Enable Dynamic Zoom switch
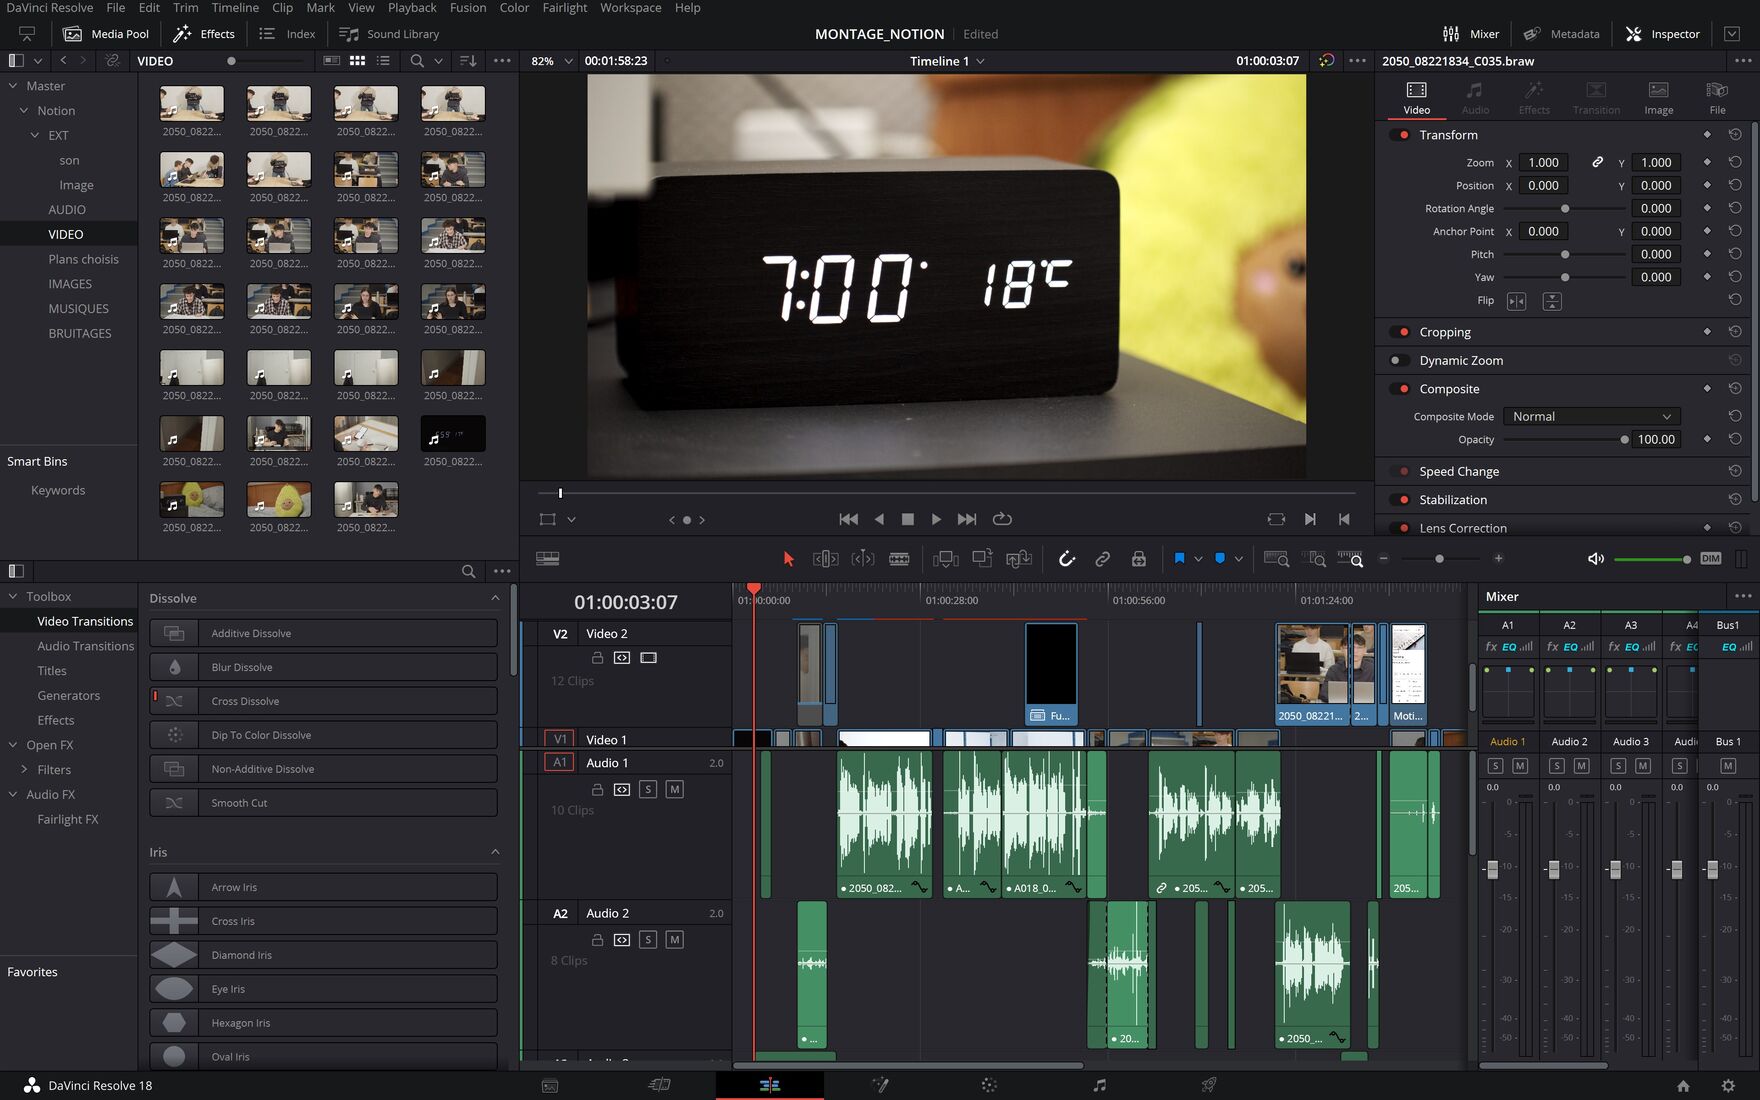 pyautogui.click(x=1400, y=360)
